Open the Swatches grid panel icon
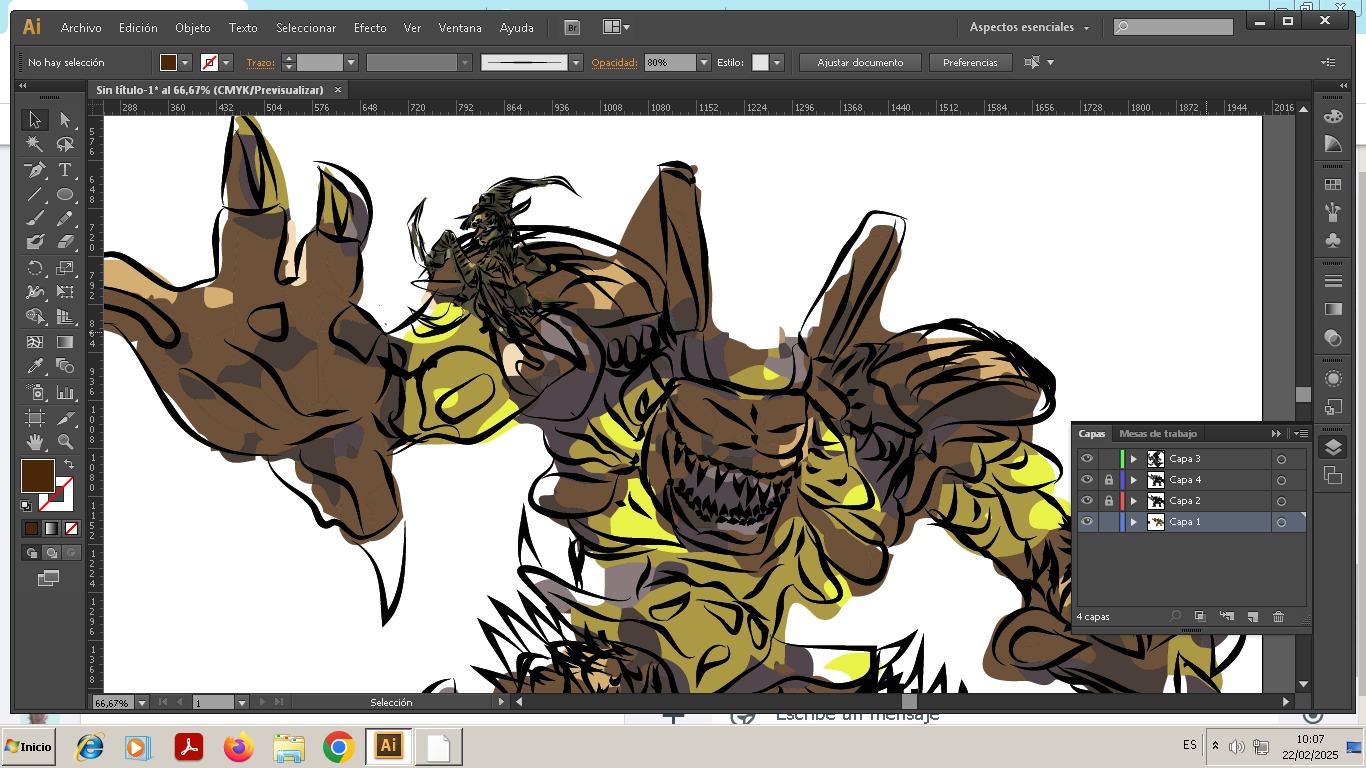Viewport: 1366px width, 768px height. click(1332, 185)
